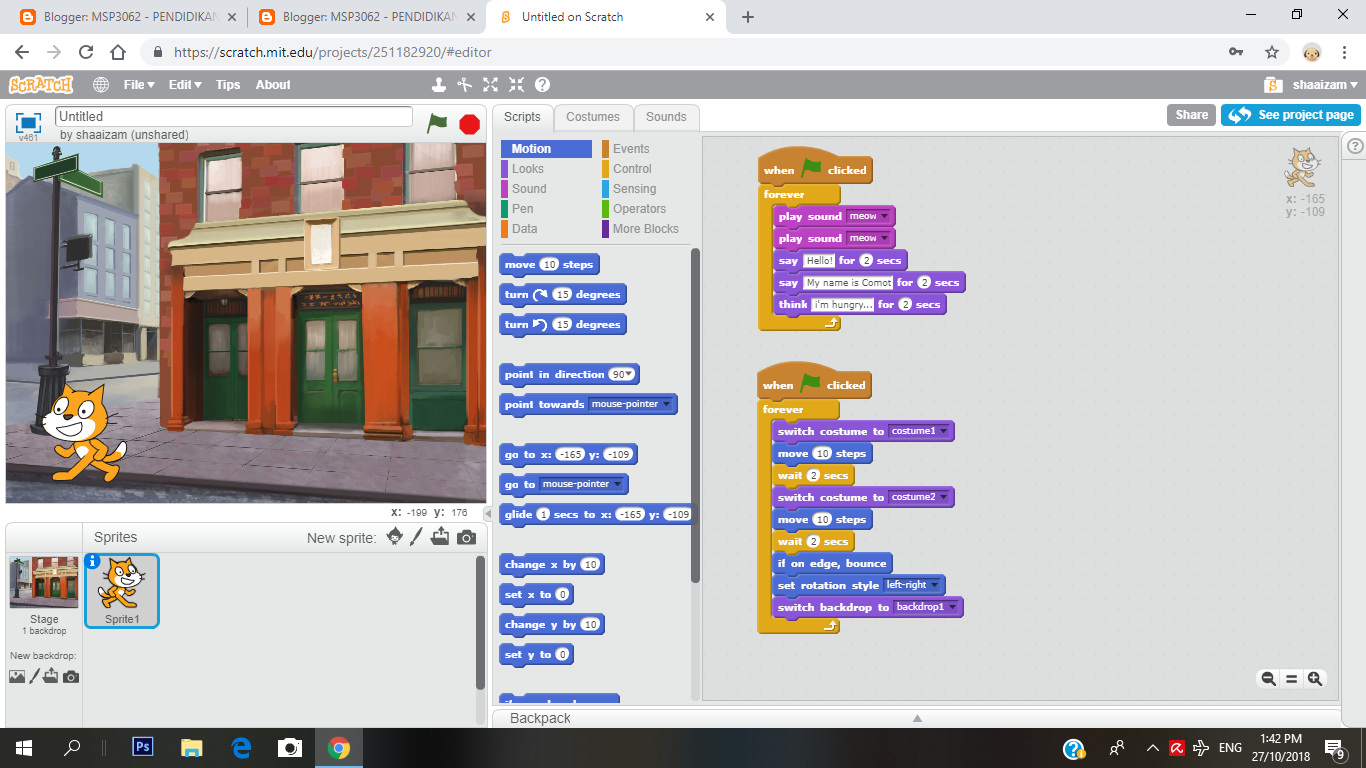Select the Stage backdrop thumbnail
The width and height of the screenshot is (1366, 768).
44,583
